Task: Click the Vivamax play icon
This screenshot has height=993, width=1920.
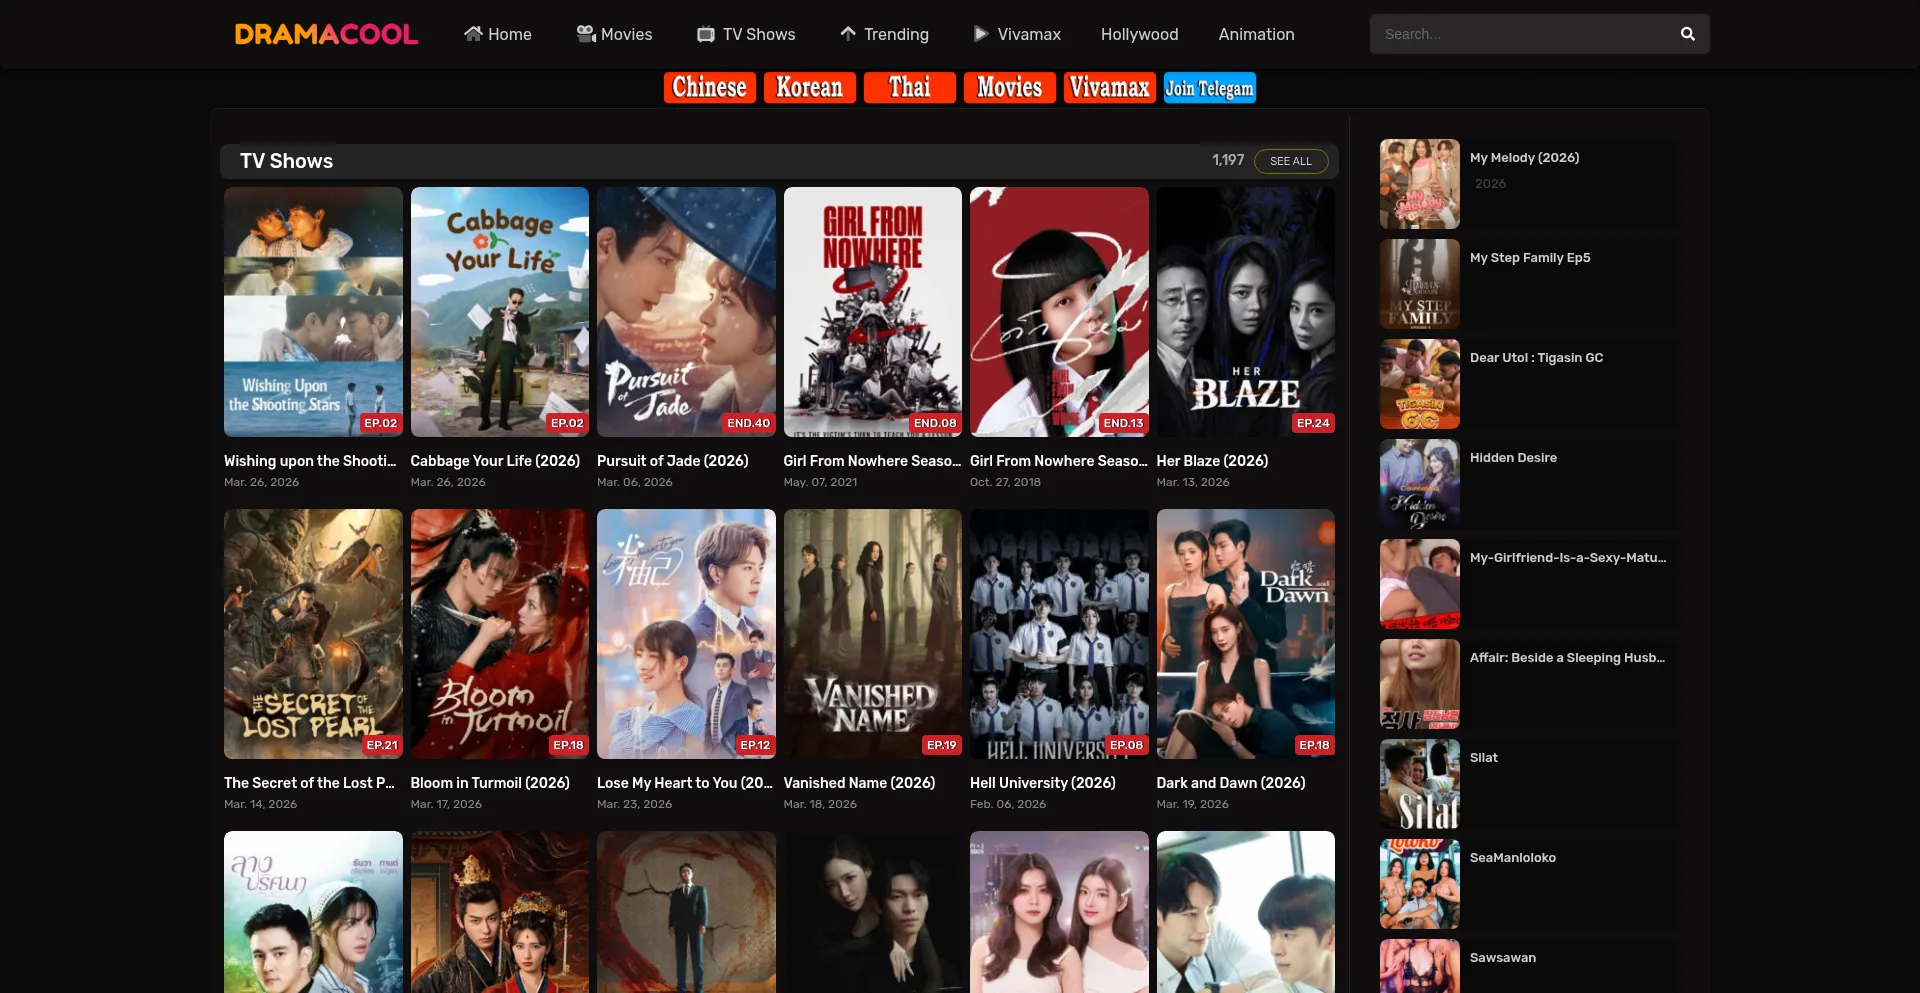Action: coord(981,34)
